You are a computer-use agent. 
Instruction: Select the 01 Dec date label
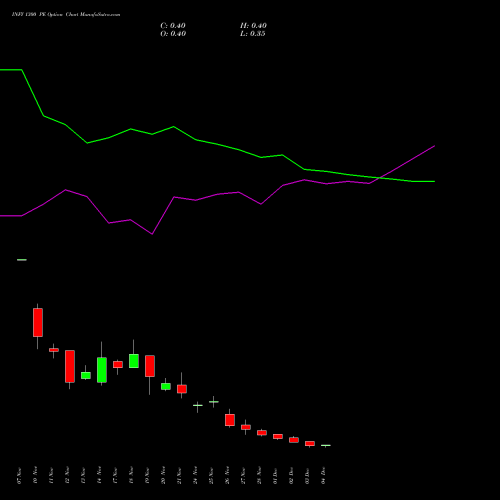pos(275,476)
